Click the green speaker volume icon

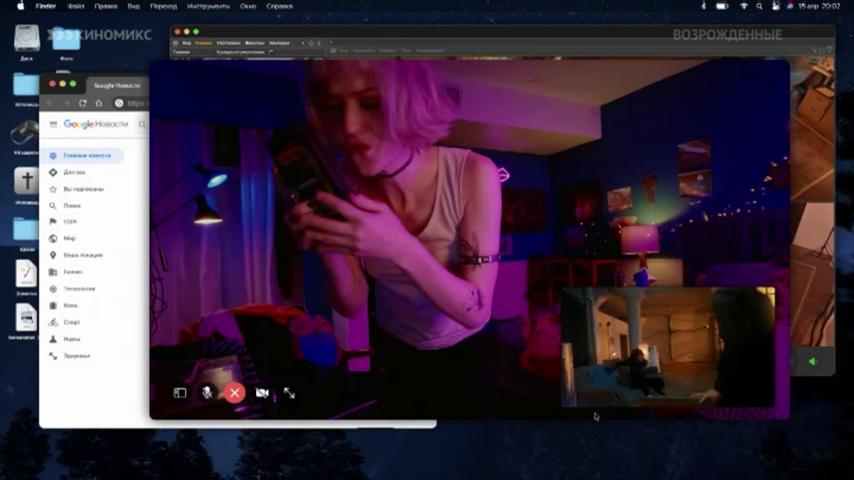(x=813, y=361)
